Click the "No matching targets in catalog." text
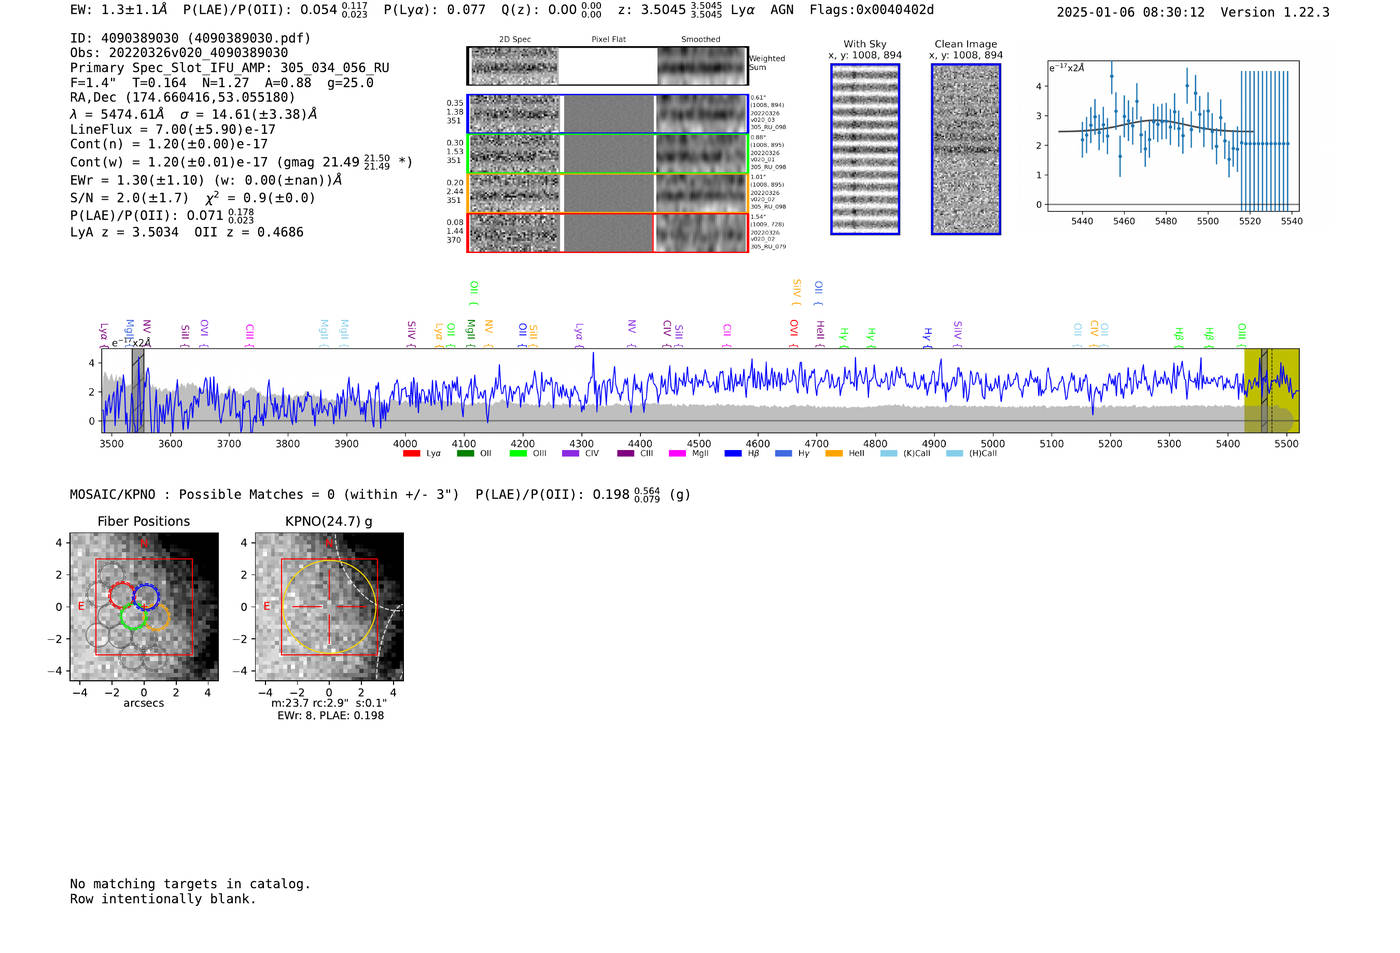This screenshot has width=1400, height=953. [190, 884]
